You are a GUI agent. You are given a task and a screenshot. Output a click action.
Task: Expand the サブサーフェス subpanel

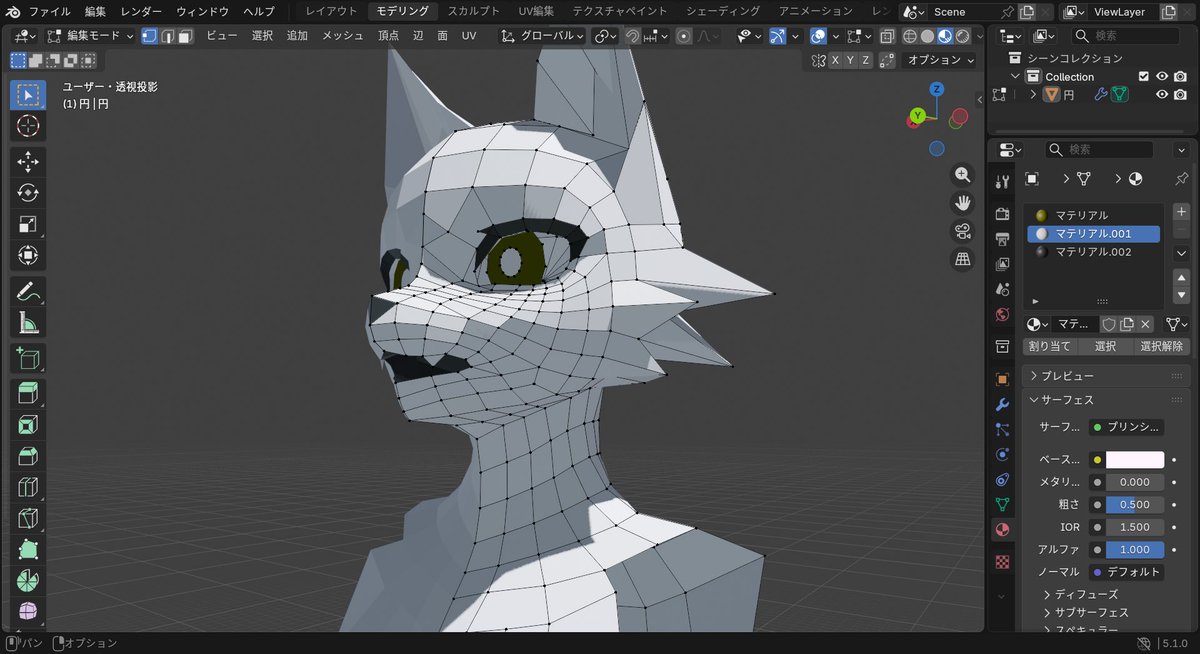tap(1086, 612)
